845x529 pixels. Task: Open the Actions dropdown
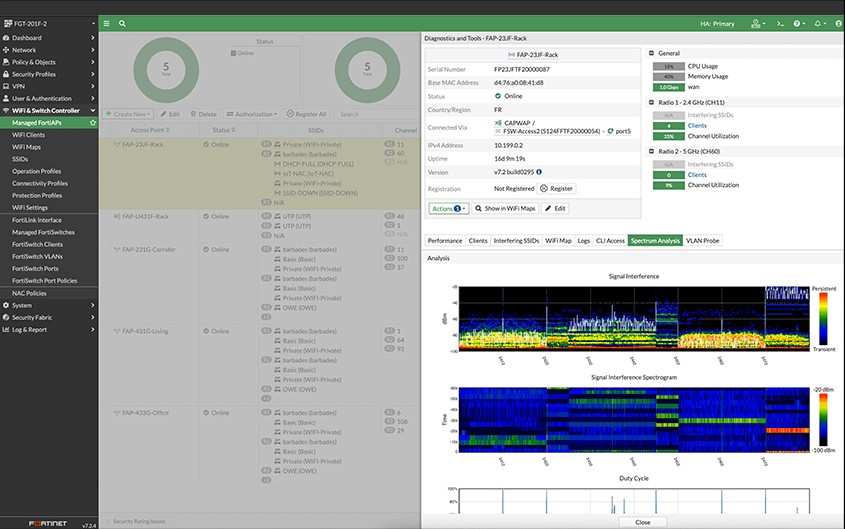pos(449,208)
